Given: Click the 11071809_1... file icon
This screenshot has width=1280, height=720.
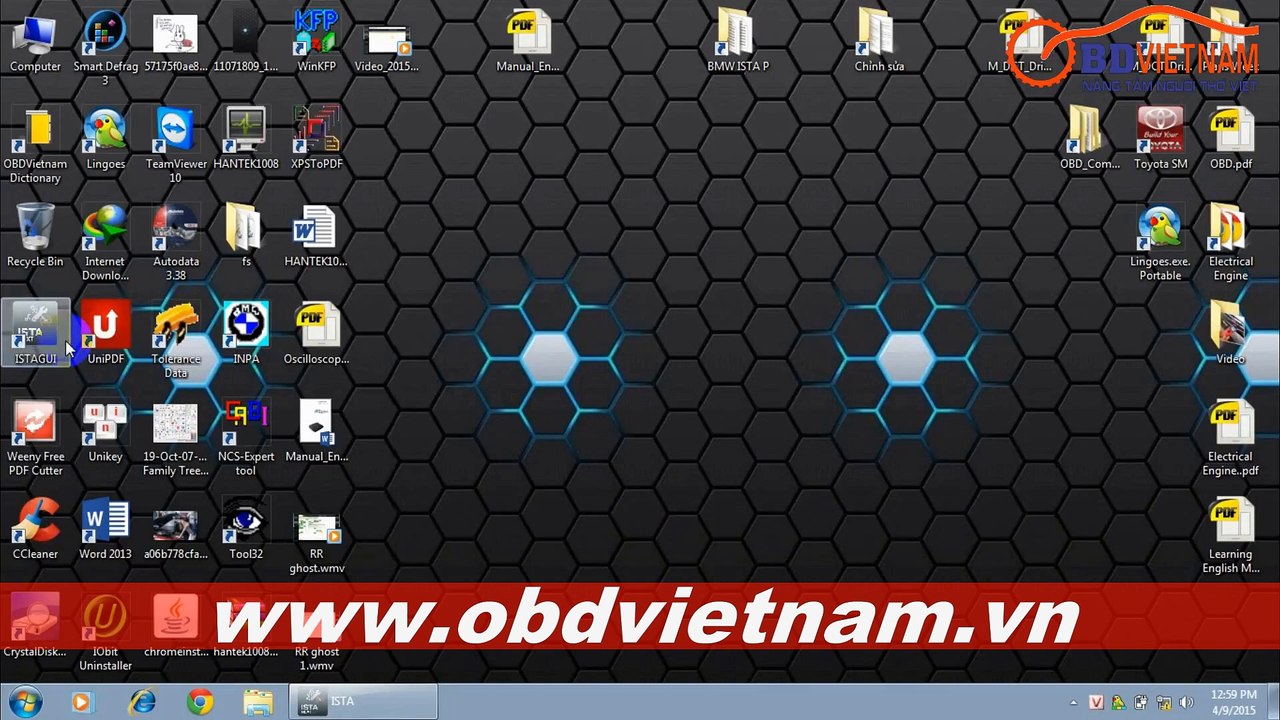Looking at the screenshot, I should tap(246, 41).
